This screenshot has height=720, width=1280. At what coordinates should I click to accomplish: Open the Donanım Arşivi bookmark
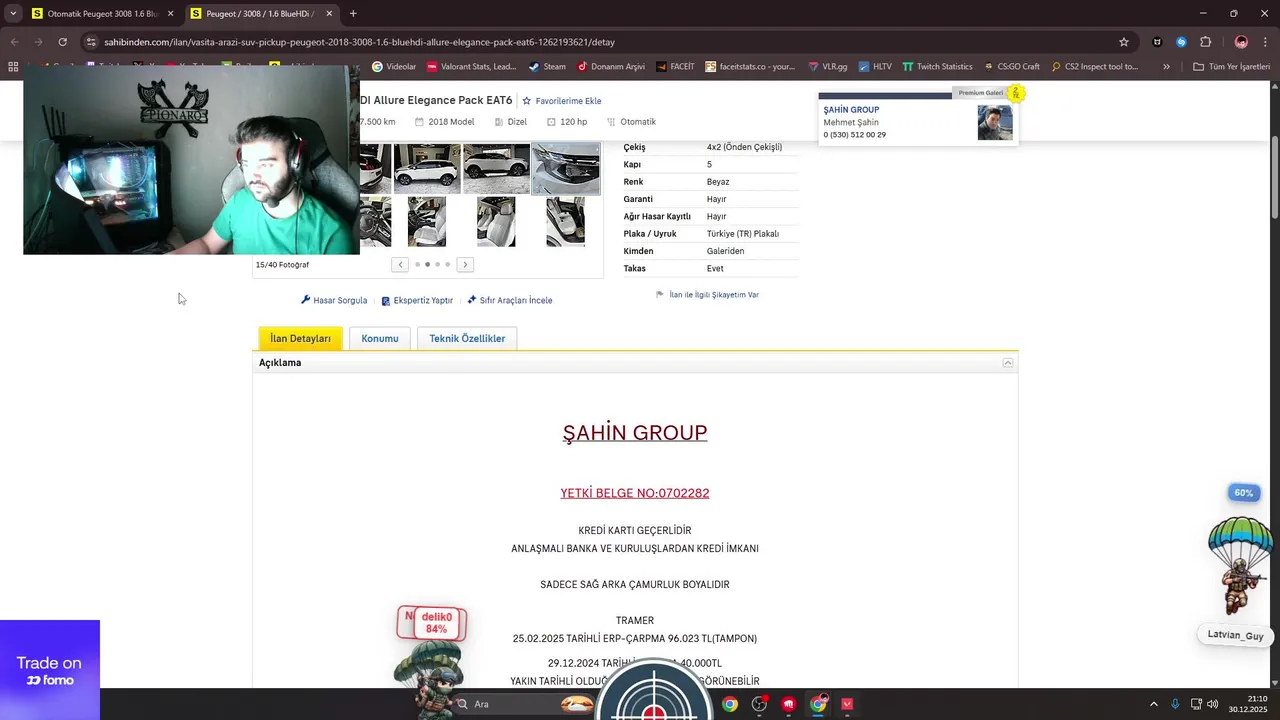(x=611, y=67)
